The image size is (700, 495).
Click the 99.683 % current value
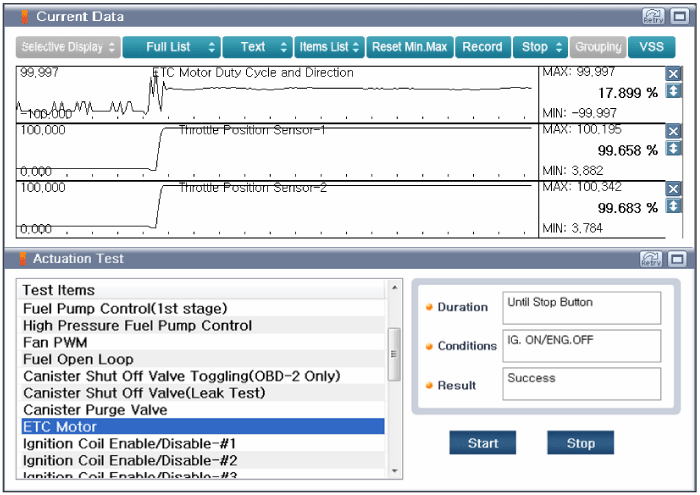tap(628, 208)
